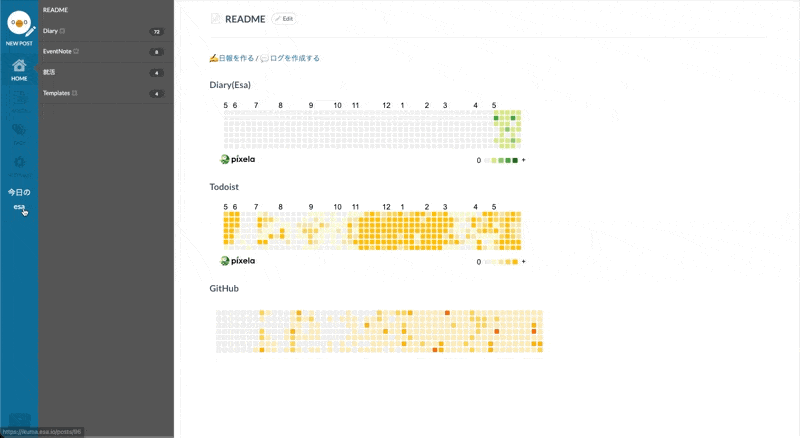Viewport: 800px width, 438px height.
Task: Click the NEW POST bird icon
Action: pos(18,24)
